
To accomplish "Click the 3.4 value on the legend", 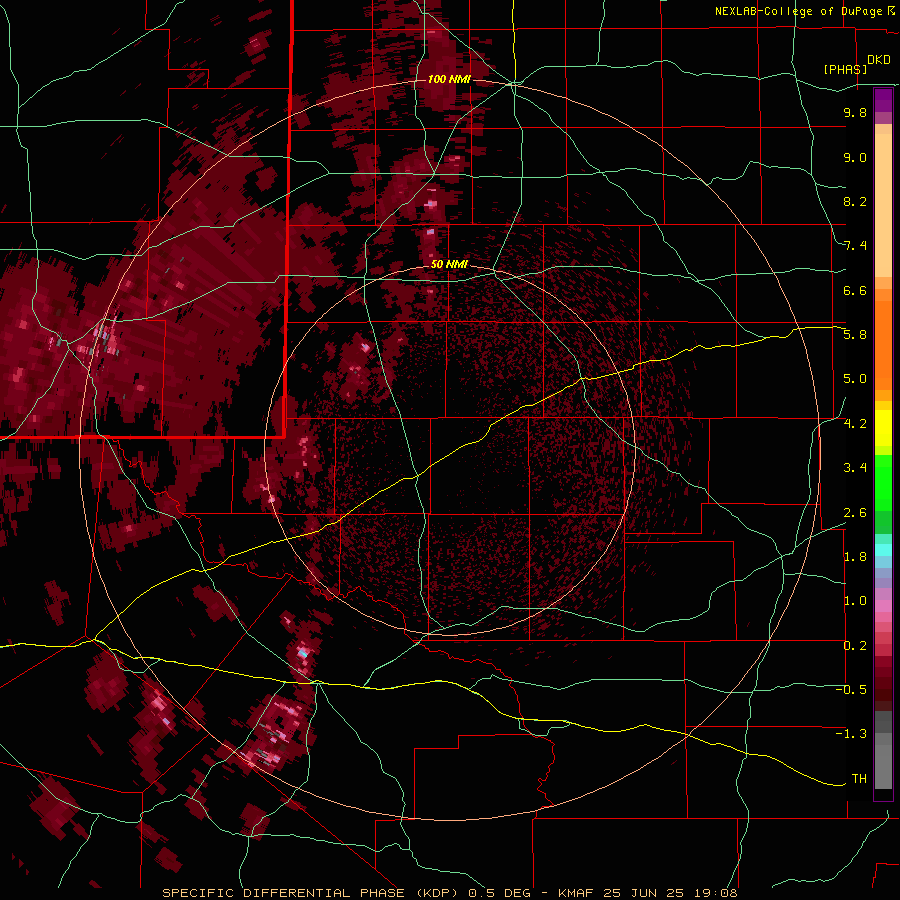I will tap(855, 468).
